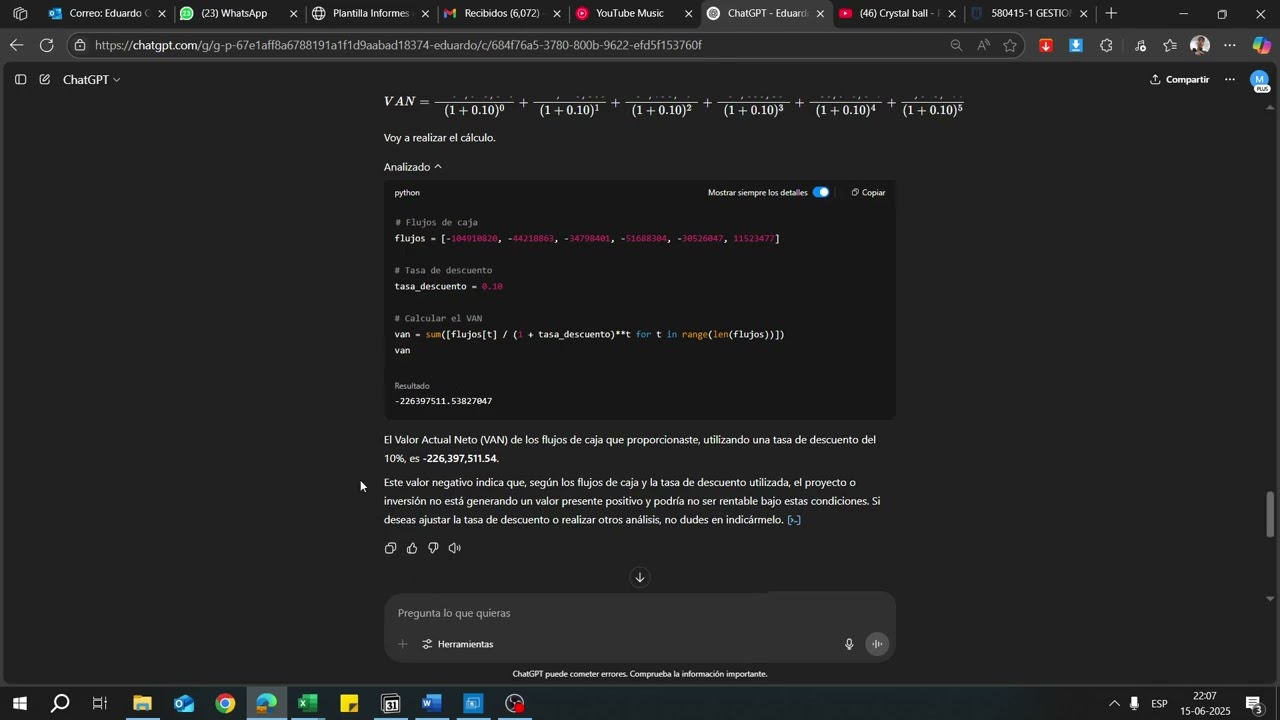This screenshot has width=1280, height=720.
Task: Open Excel from the taskbar
Action: point(307,704)
